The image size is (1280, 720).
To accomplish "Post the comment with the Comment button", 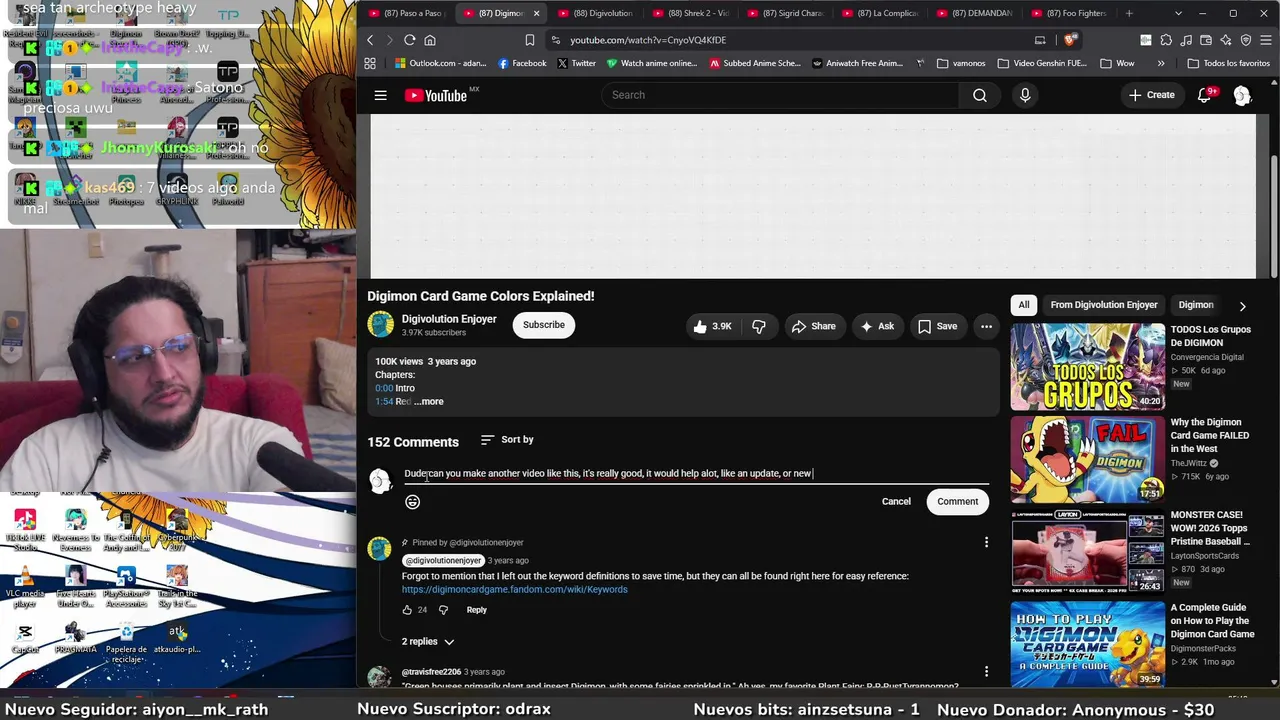I will [958, 502].
